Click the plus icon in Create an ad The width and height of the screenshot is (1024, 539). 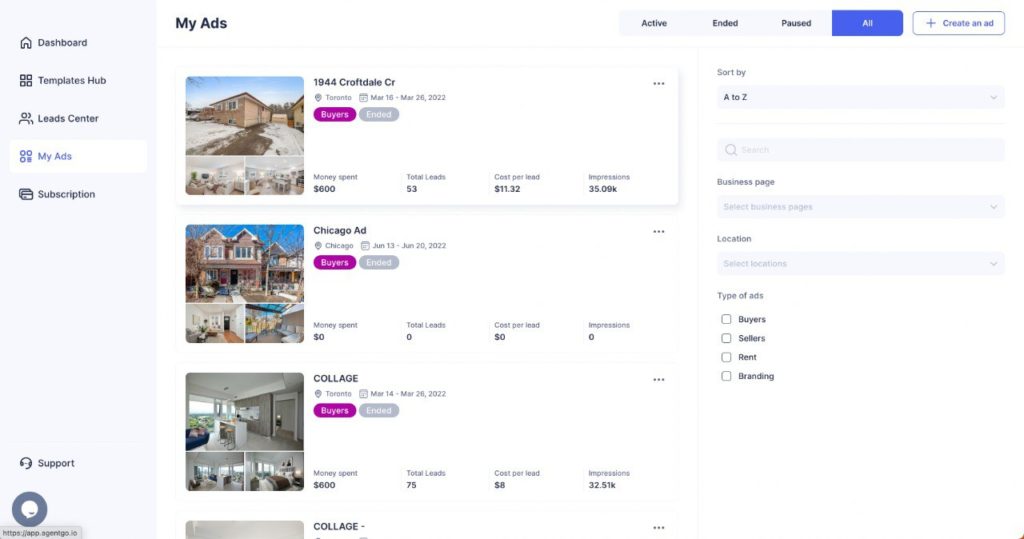point(931,23)
